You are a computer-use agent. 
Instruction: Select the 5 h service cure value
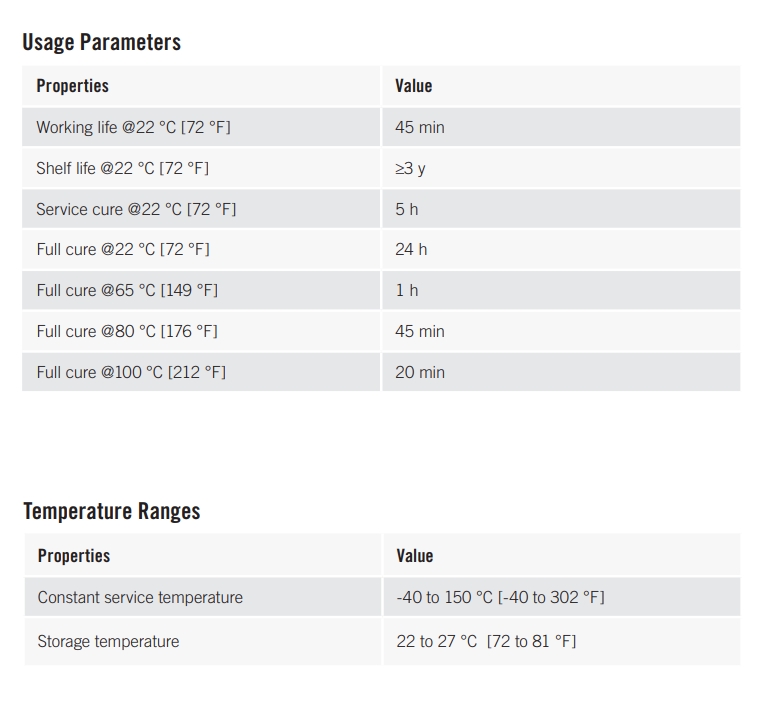point(406,209)
